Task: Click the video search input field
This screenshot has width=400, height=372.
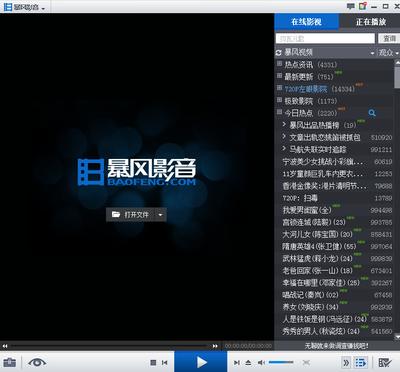Action: click(325, 38)
